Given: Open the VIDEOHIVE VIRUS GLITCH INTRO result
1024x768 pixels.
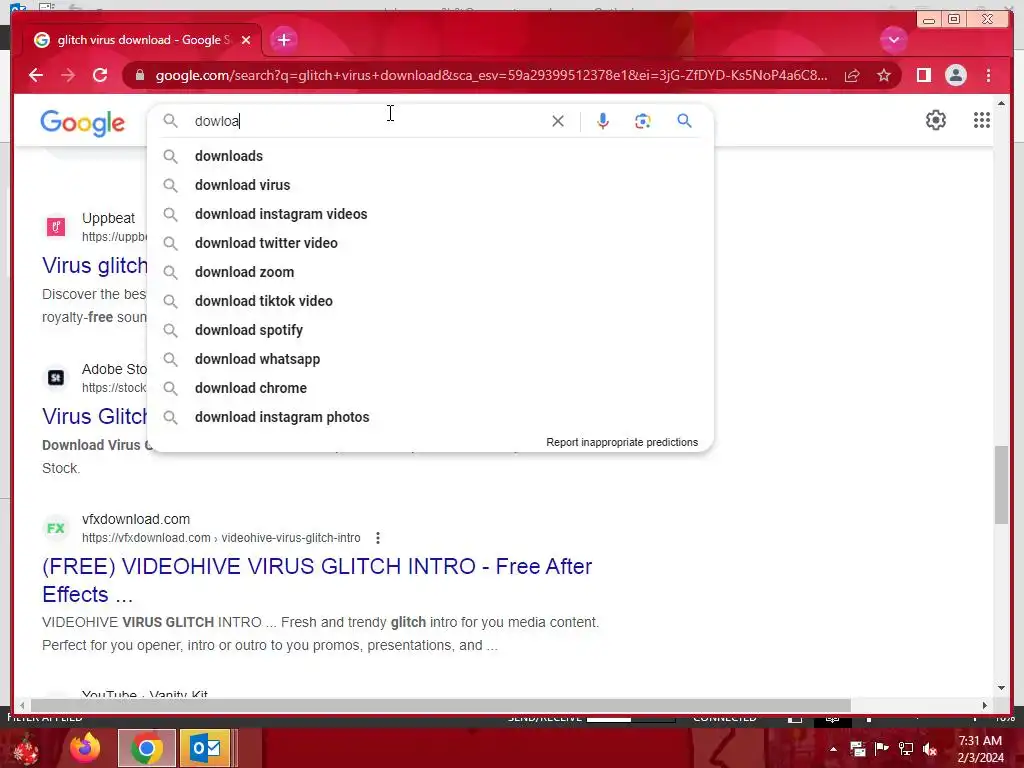Looking at the screenshot, I should [317, 580].
